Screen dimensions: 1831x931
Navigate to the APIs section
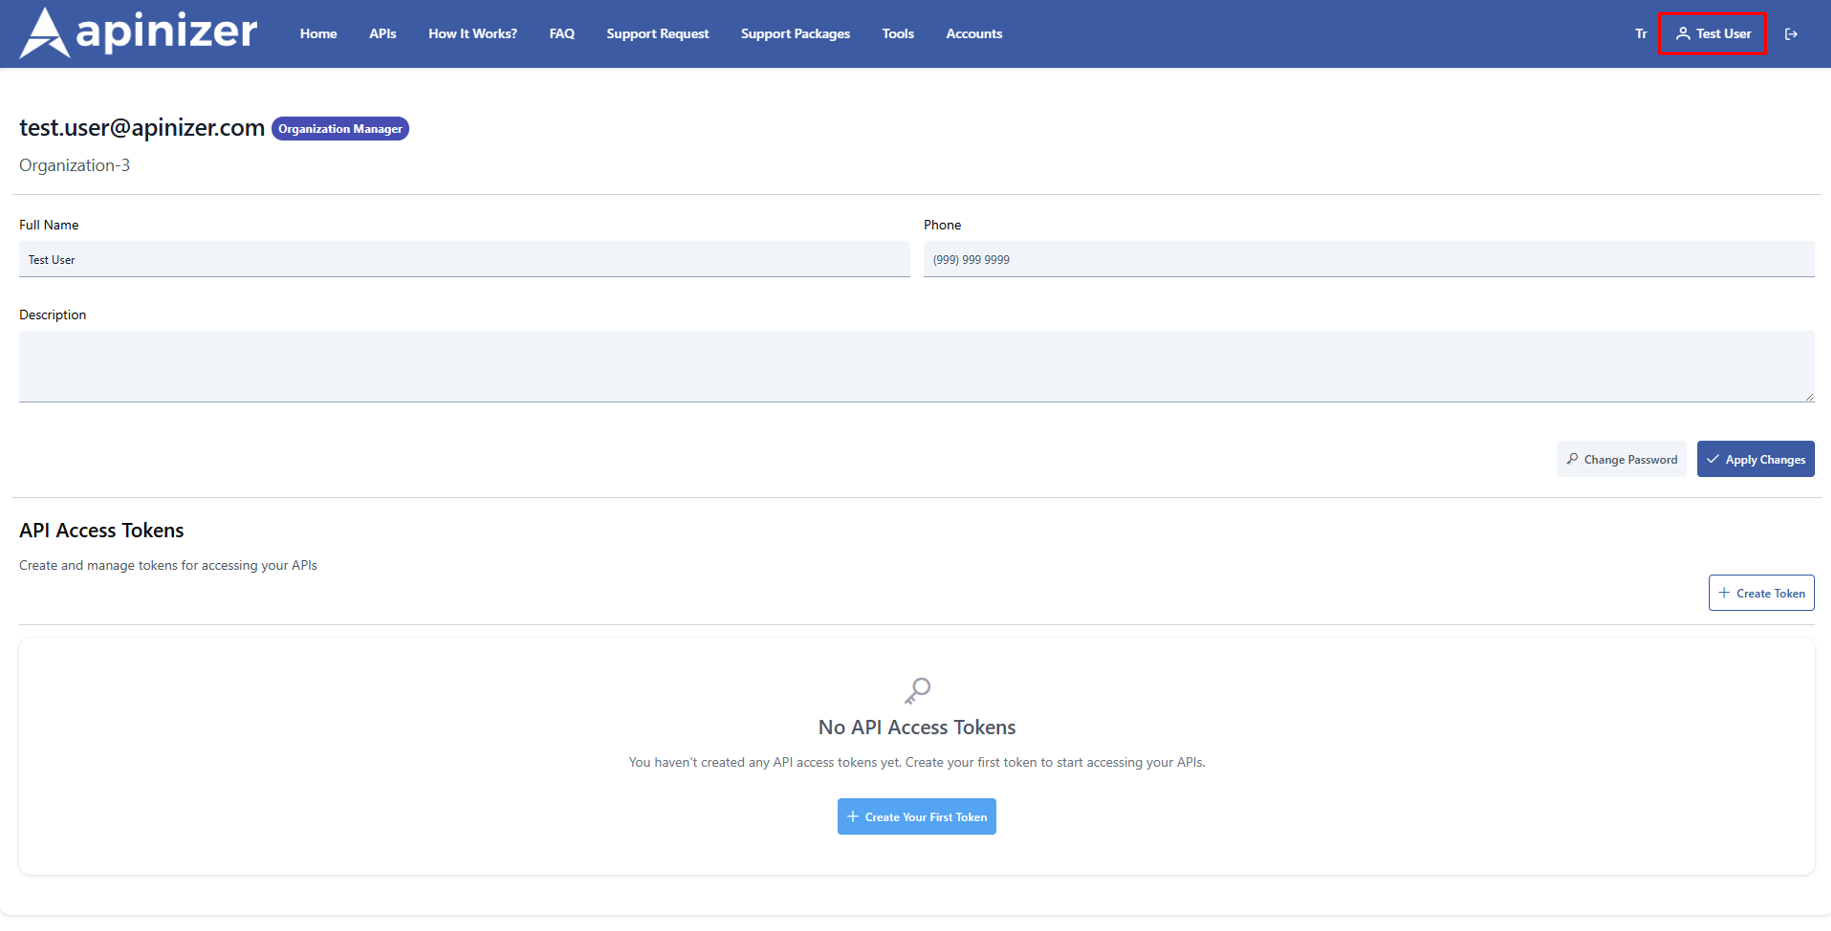point(382,33)
